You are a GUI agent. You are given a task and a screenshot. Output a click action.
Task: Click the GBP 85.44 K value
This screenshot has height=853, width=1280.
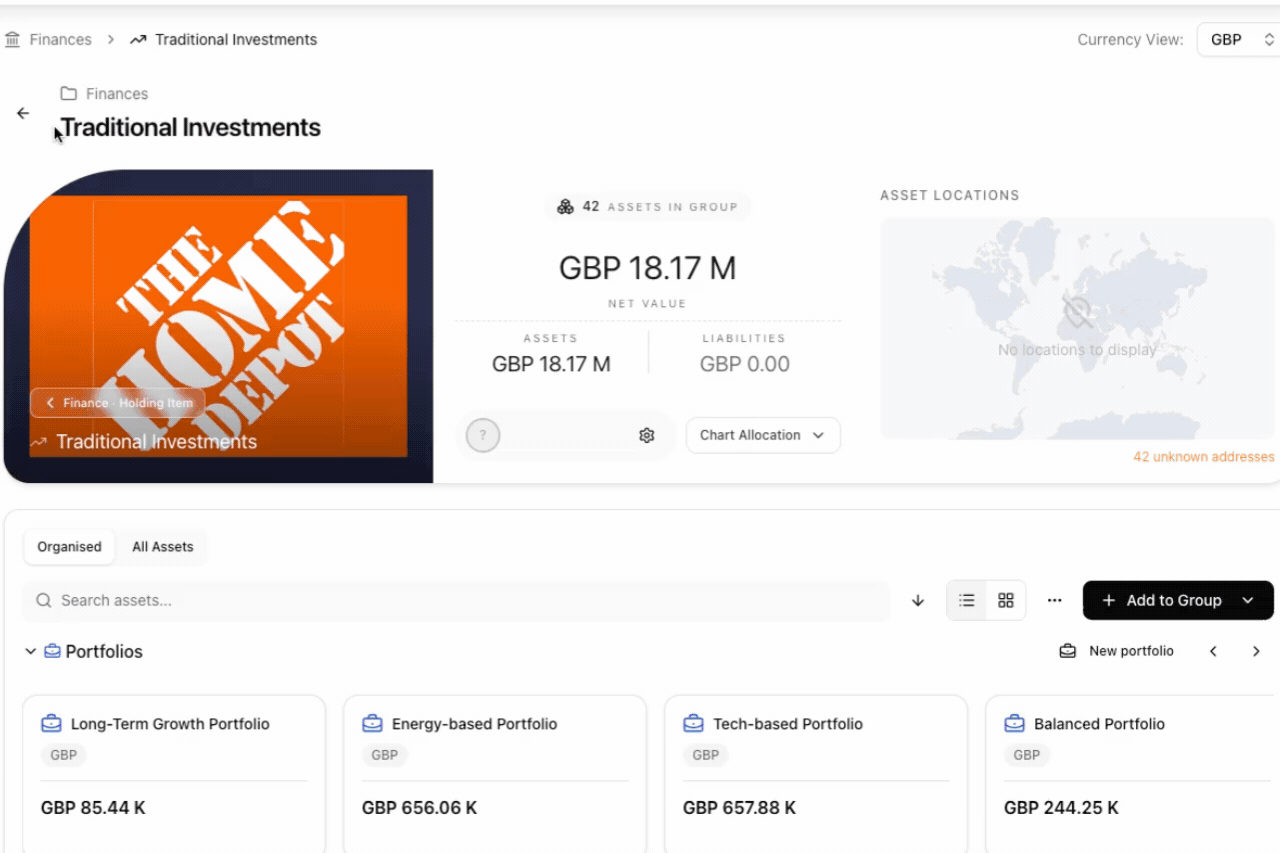[93, 808]
